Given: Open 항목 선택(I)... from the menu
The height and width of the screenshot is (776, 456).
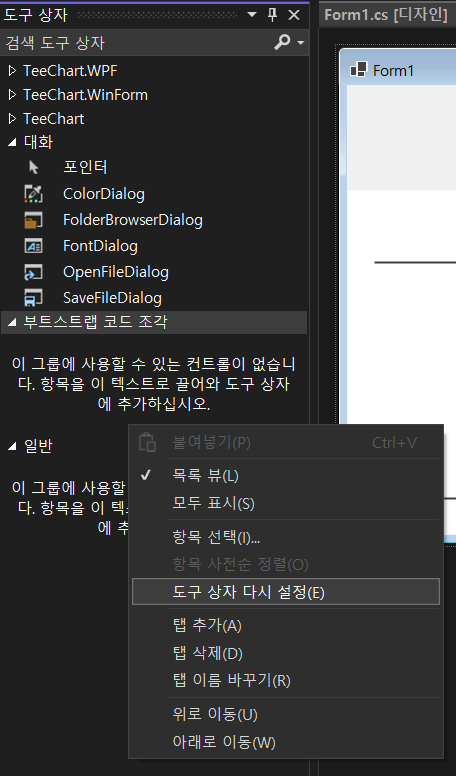Looking at the screenshot, I should pos(286,537).
